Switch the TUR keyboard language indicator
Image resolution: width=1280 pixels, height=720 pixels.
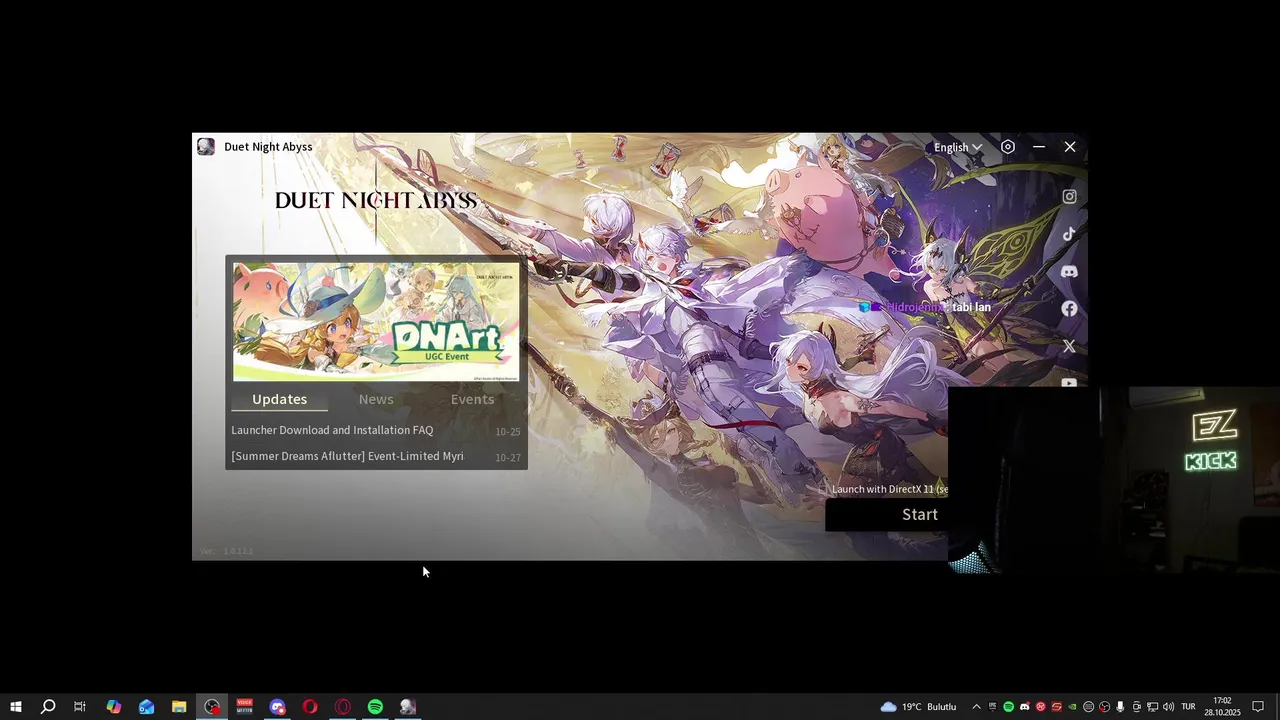[x=1188, y=707]
